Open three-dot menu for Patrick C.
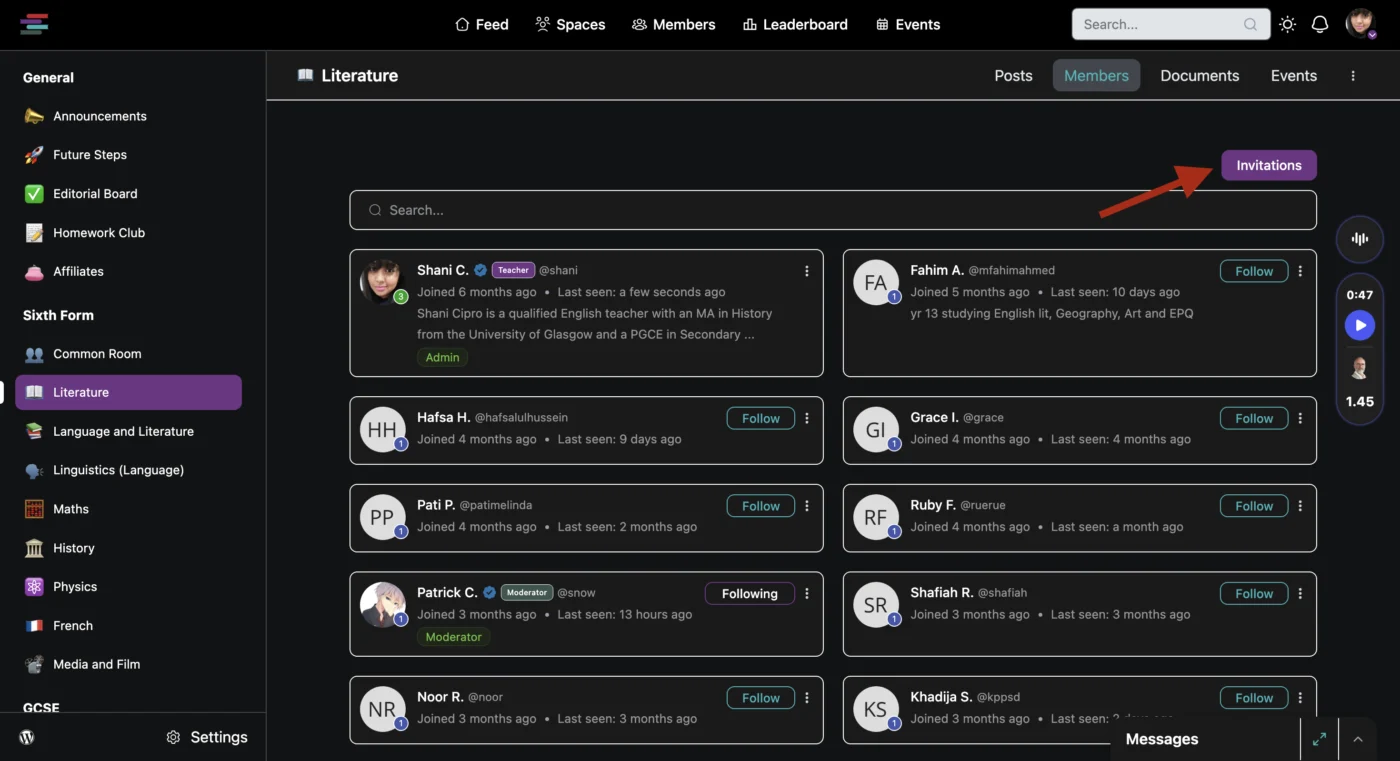The height and width of the screenshot is (761, 1400). [x=807, y=593]
